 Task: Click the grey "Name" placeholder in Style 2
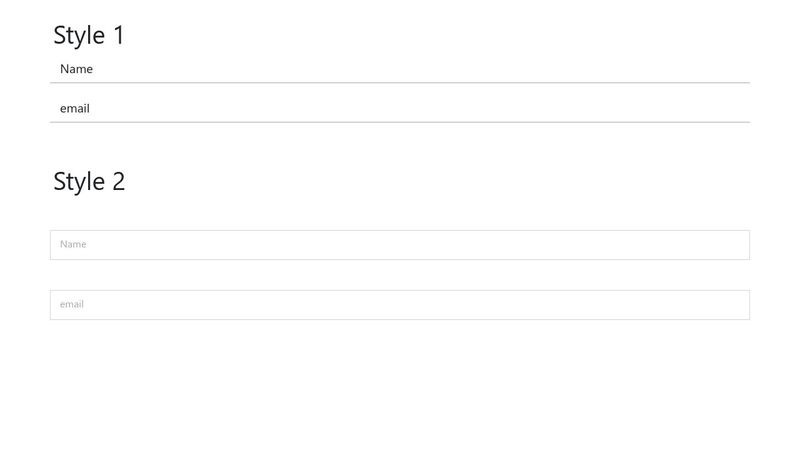click(73, 244)
